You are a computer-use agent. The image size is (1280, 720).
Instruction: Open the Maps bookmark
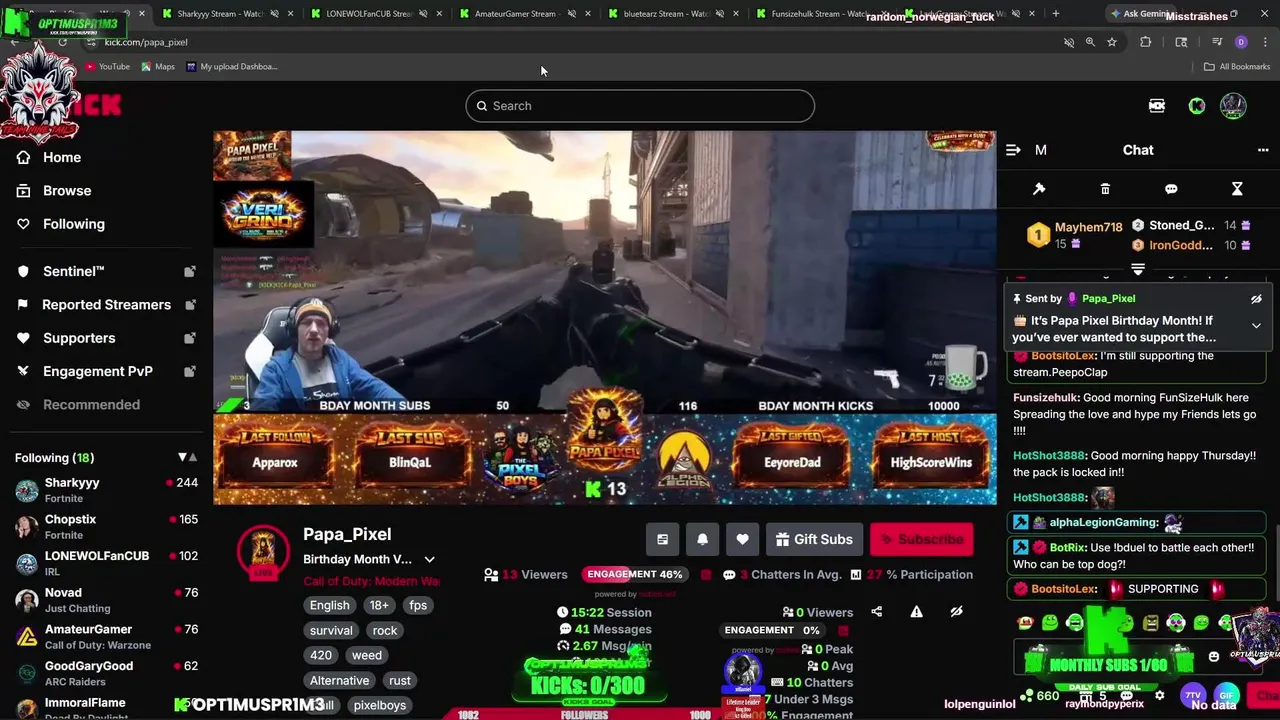pyautogui.click(x=158, y=67)
